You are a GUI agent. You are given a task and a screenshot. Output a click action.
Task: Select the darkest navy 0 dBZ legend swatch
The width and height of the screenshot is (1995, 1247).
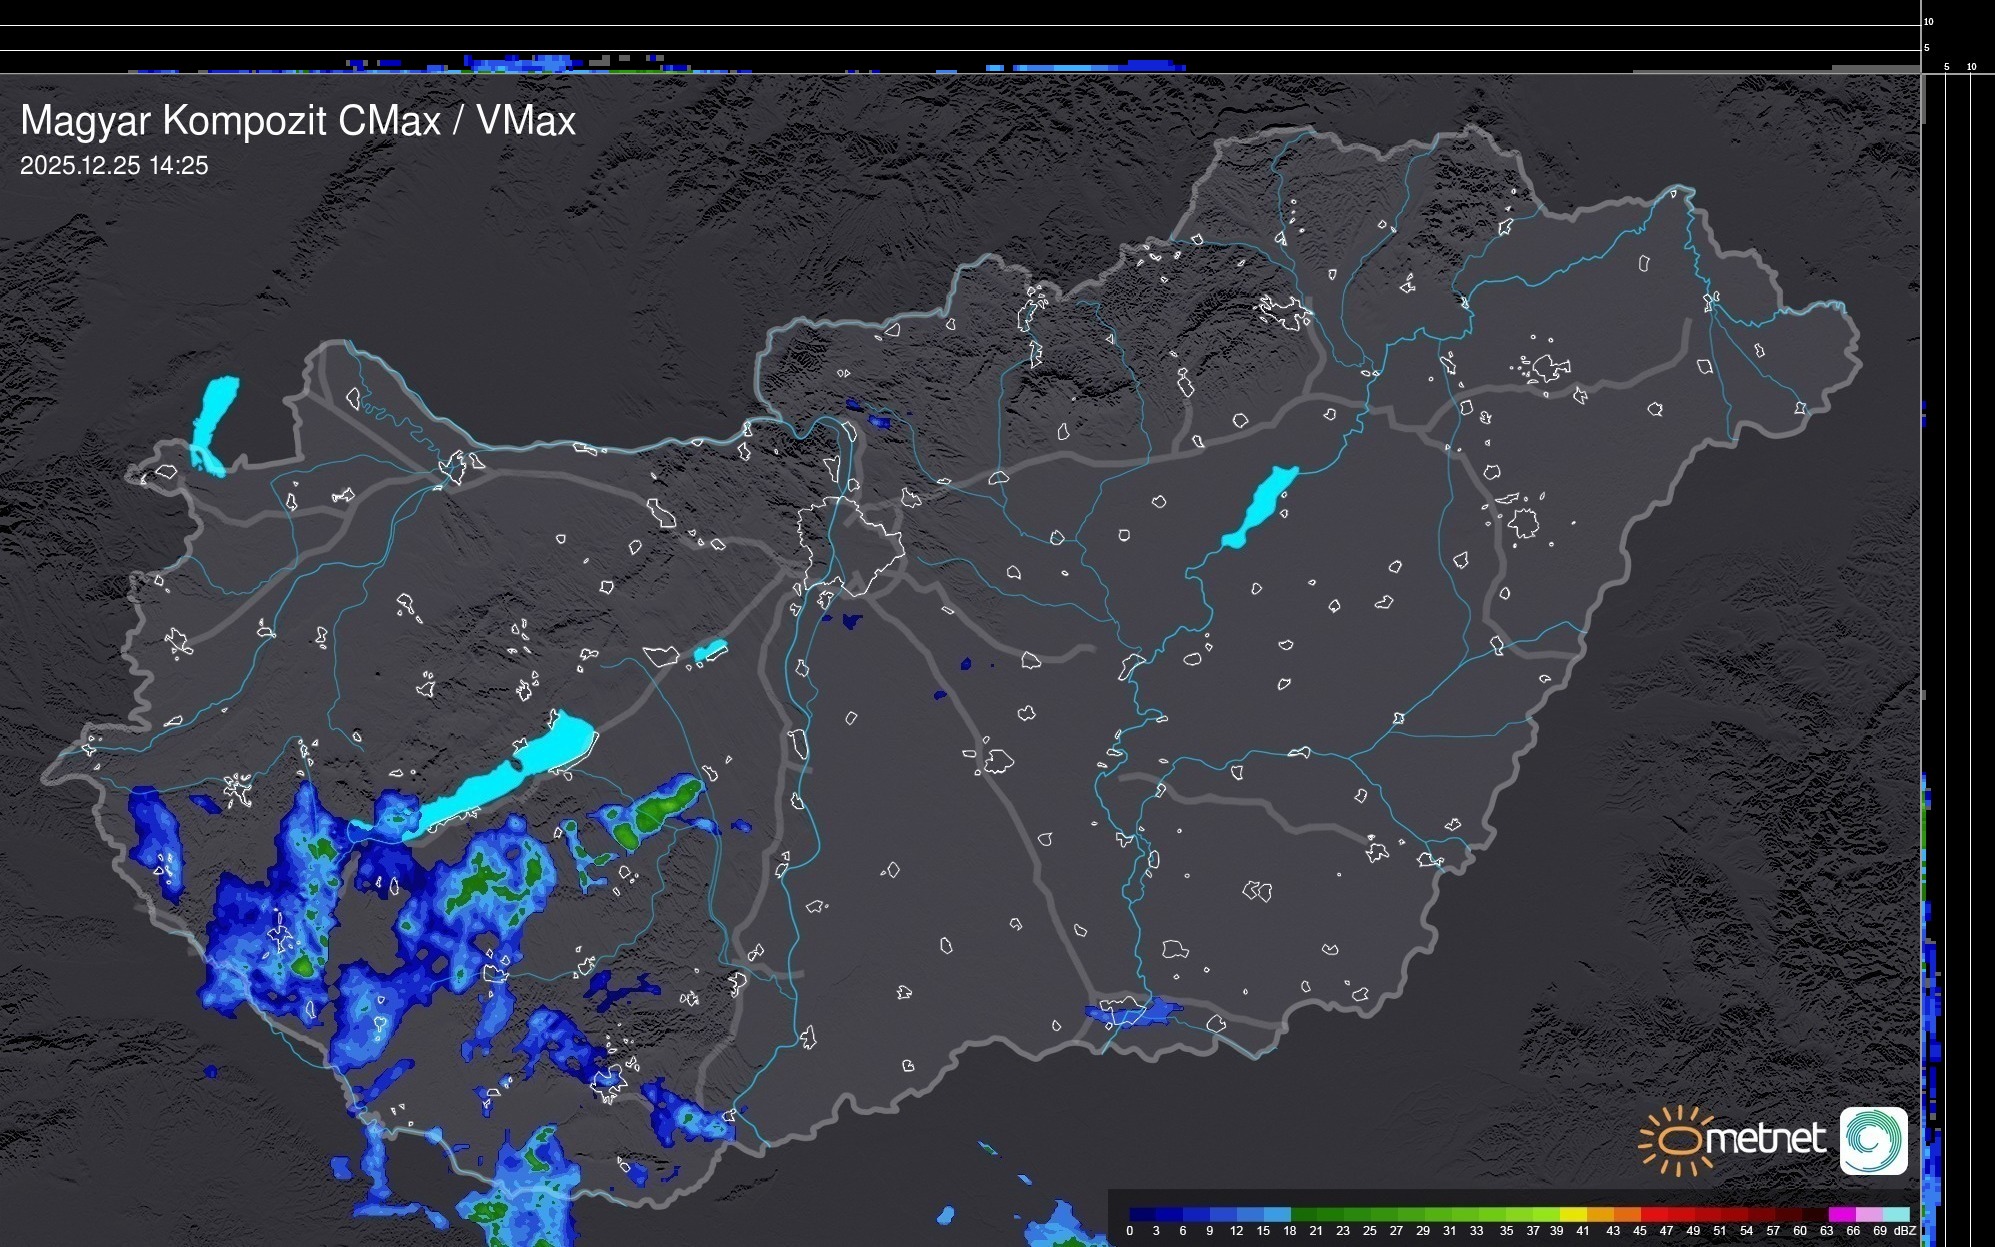1142,1214
